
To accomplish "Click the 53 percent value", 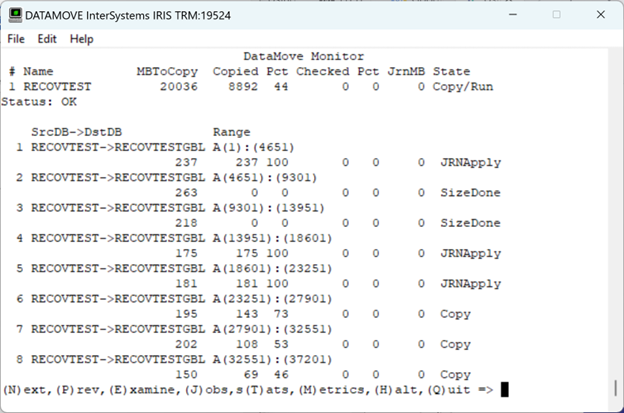I will tap(281, 344).
